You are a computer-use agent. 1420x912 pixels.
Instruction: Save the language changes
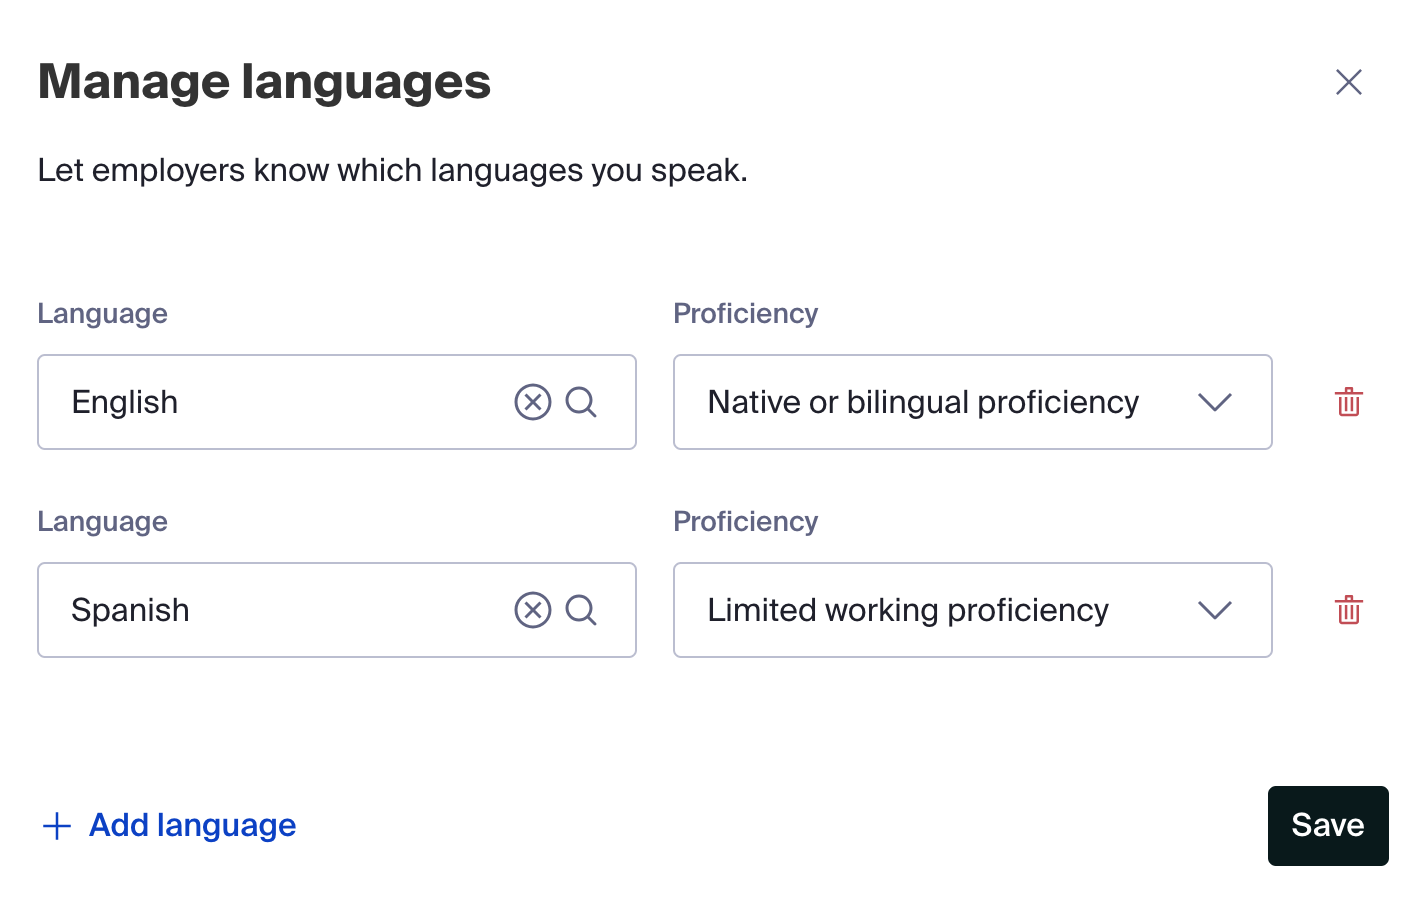[x=1328, y=826]
